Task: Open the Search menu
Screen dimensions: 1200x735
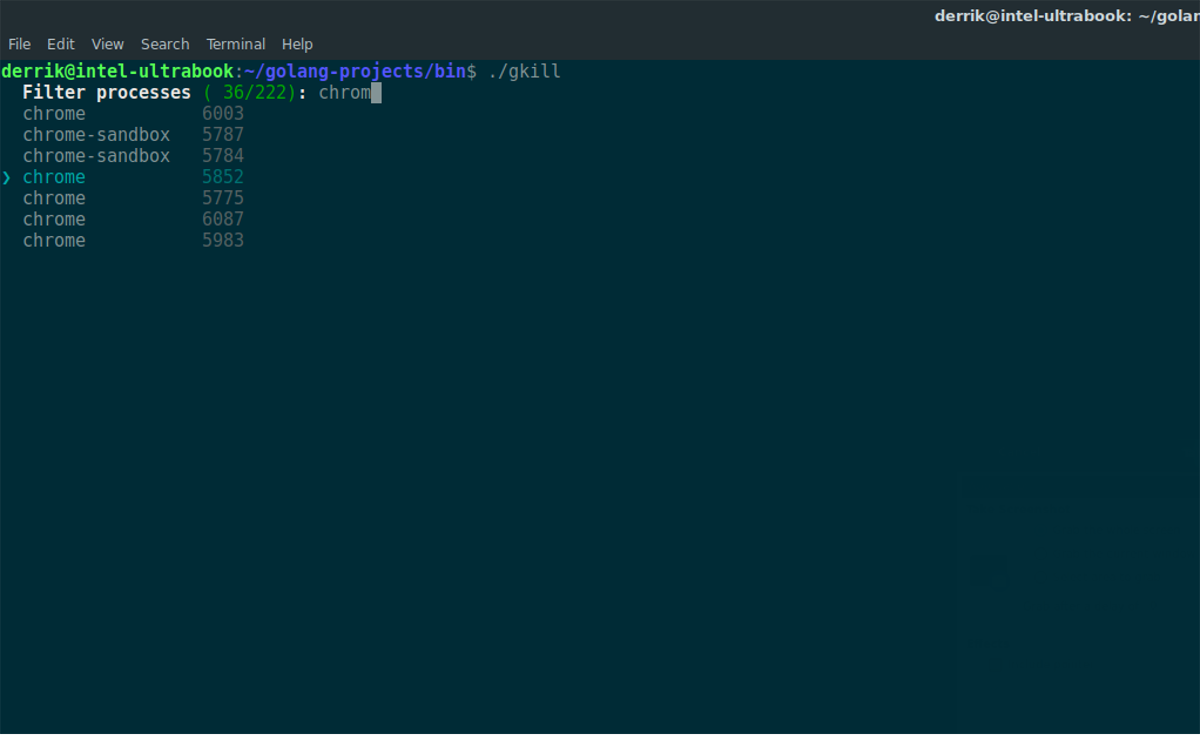Action: coord(165,44)
